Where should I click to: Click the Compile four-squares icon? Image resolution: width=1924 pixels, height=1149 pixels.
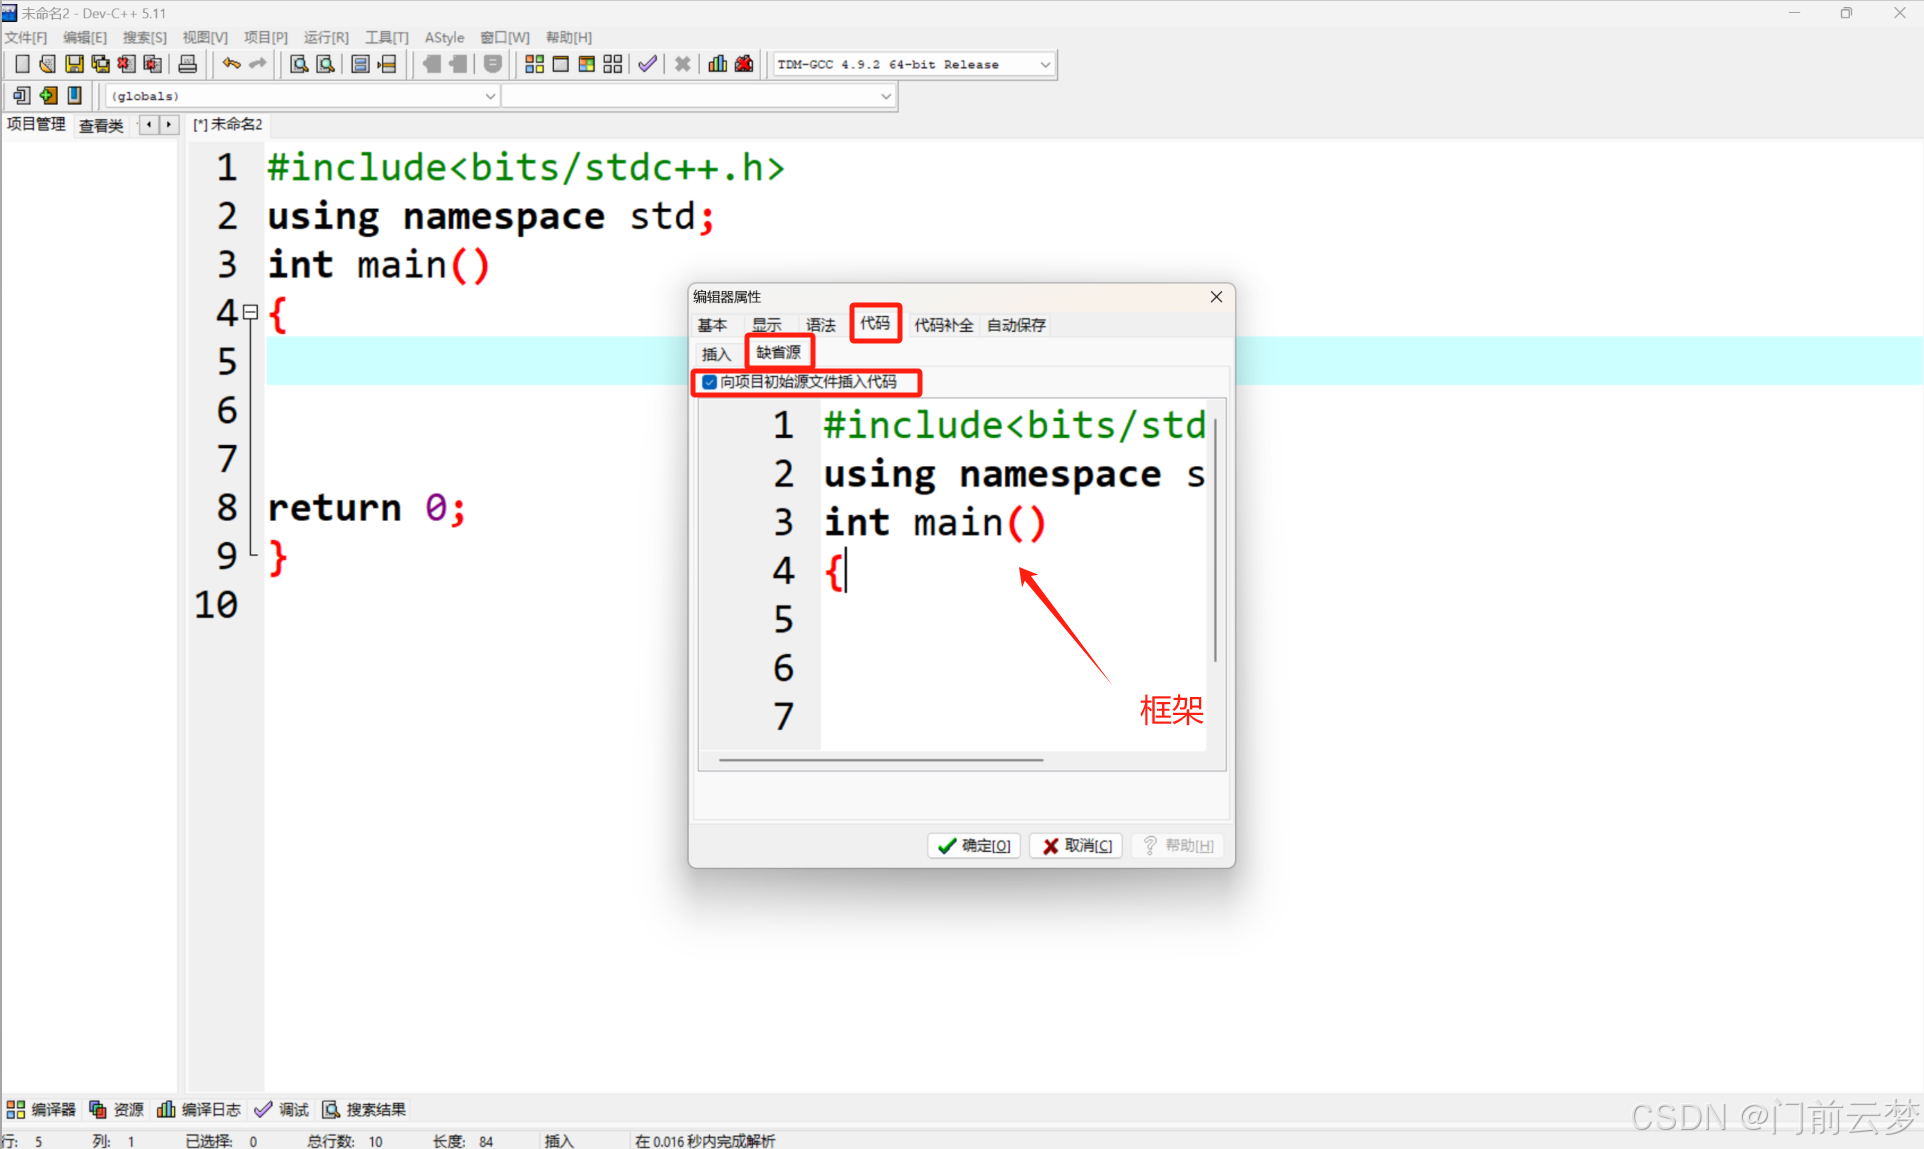point(534,64)
